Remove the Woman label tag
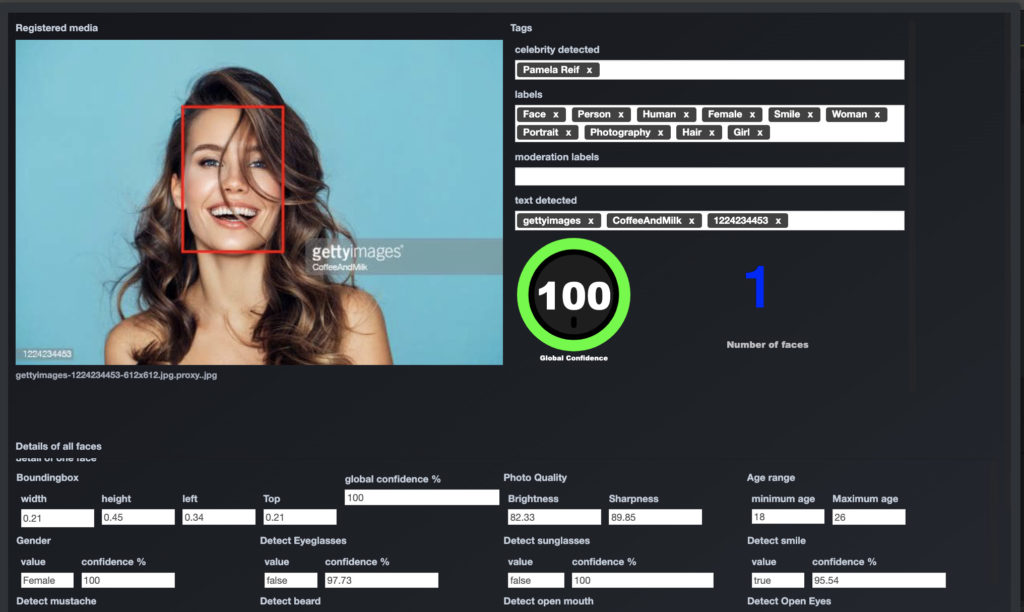1024x612 pixels. point(877,114)
